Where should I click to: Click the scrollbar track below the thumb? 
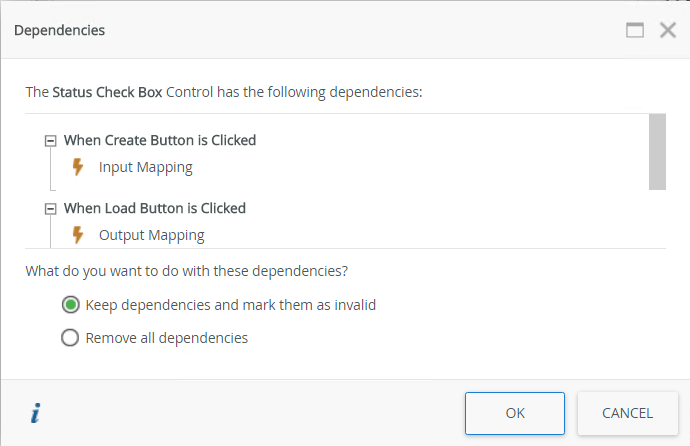click(x=657, y=218)
